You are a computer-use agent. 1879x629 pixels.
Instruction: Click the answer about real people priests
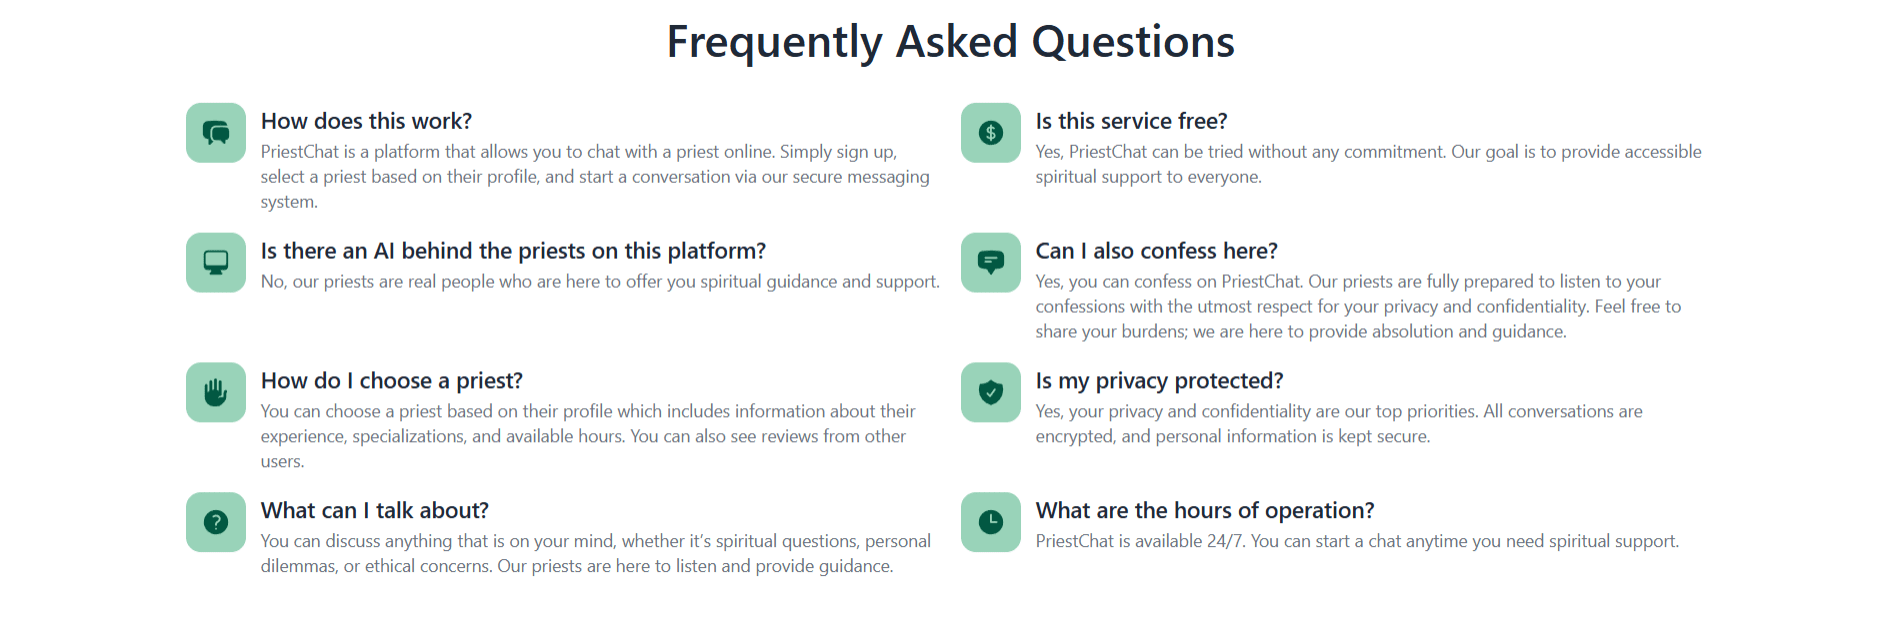click(x=600, y=282)
